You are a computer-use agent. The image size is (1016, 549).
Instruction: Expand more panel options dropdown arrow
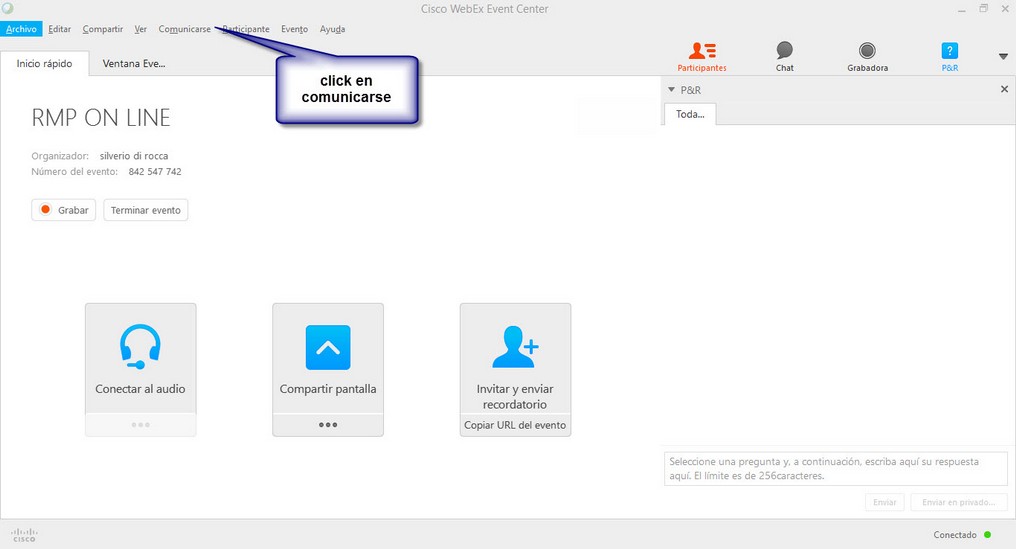click(x=1003, y=56)
